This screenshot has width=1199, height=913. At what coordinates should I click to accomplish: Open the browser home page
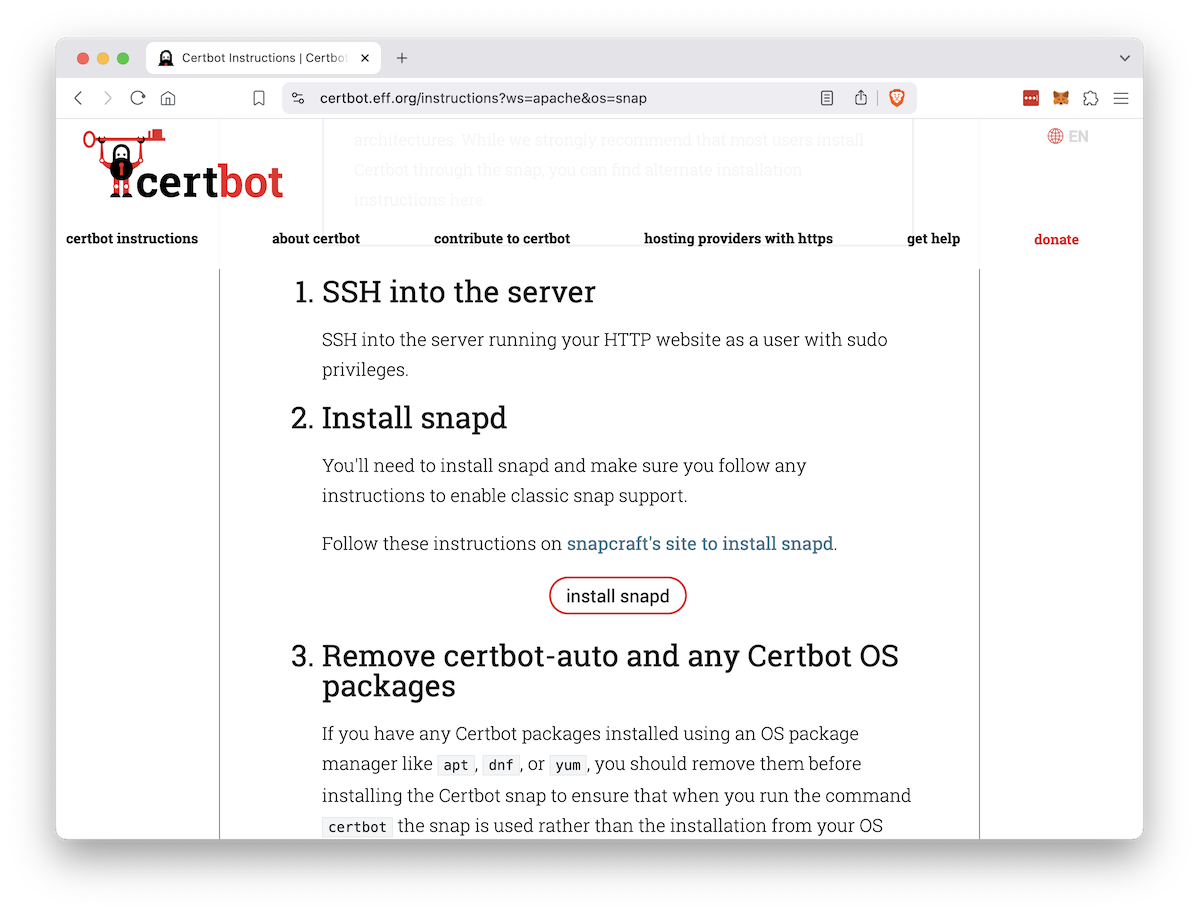click(168, 98)
